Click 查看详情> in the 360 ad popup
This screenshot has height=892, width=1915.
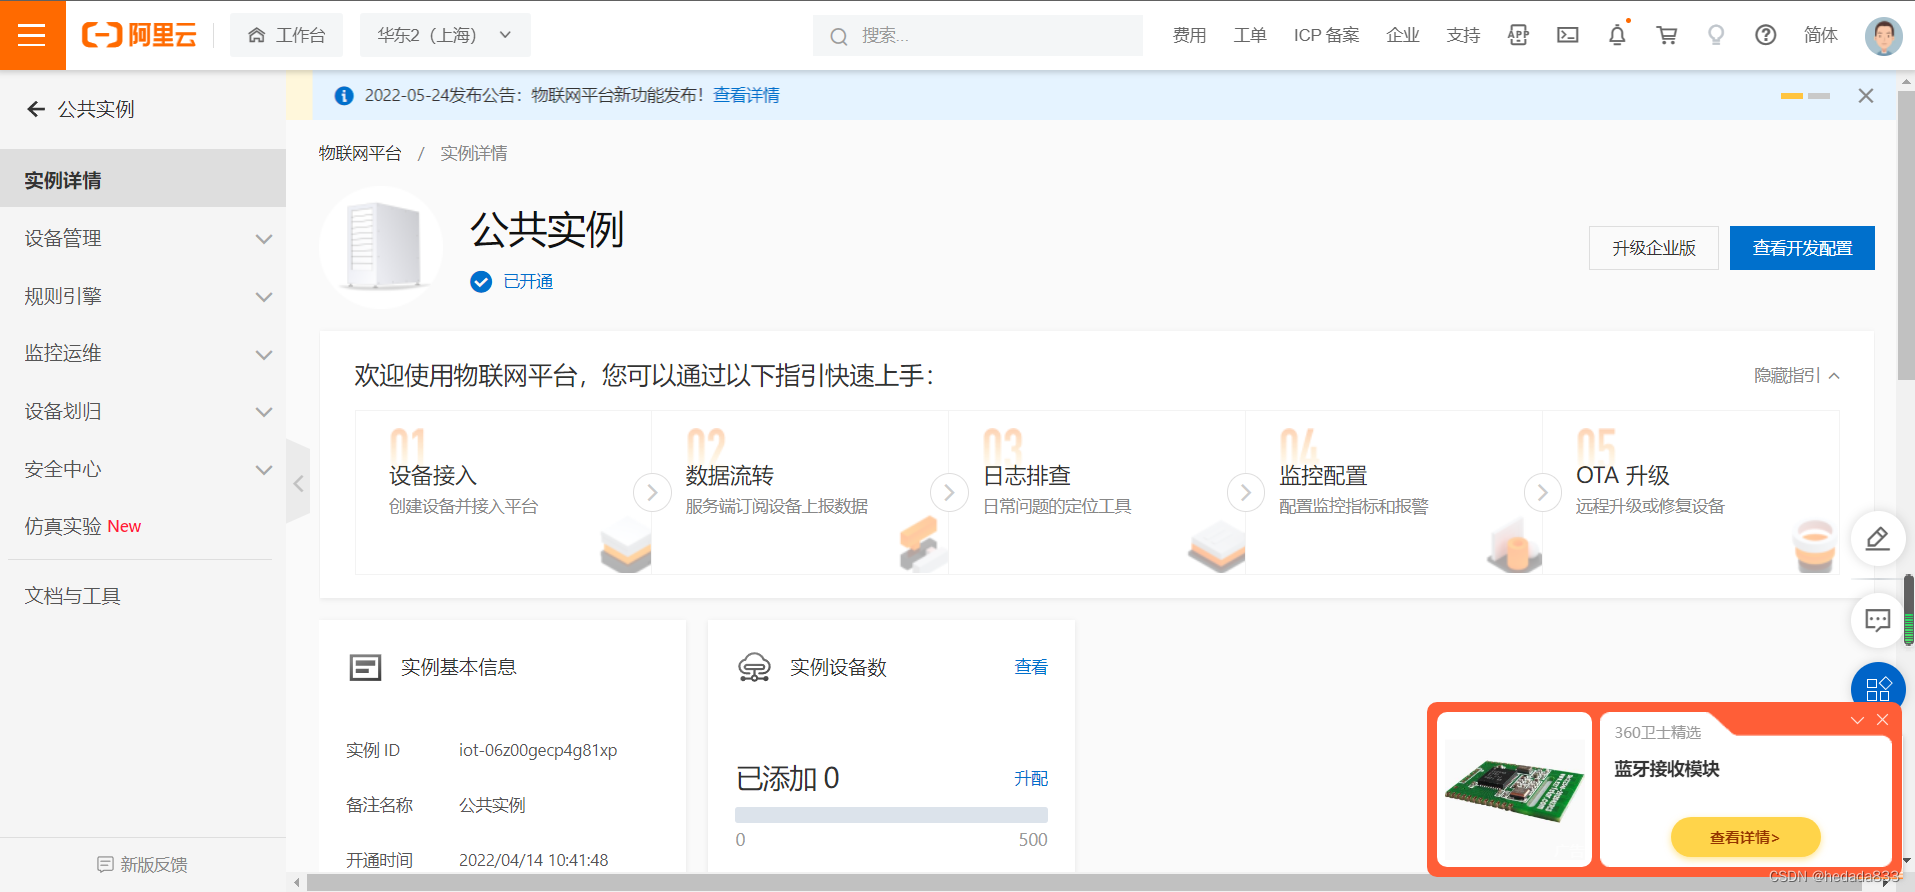point(1745,837)
